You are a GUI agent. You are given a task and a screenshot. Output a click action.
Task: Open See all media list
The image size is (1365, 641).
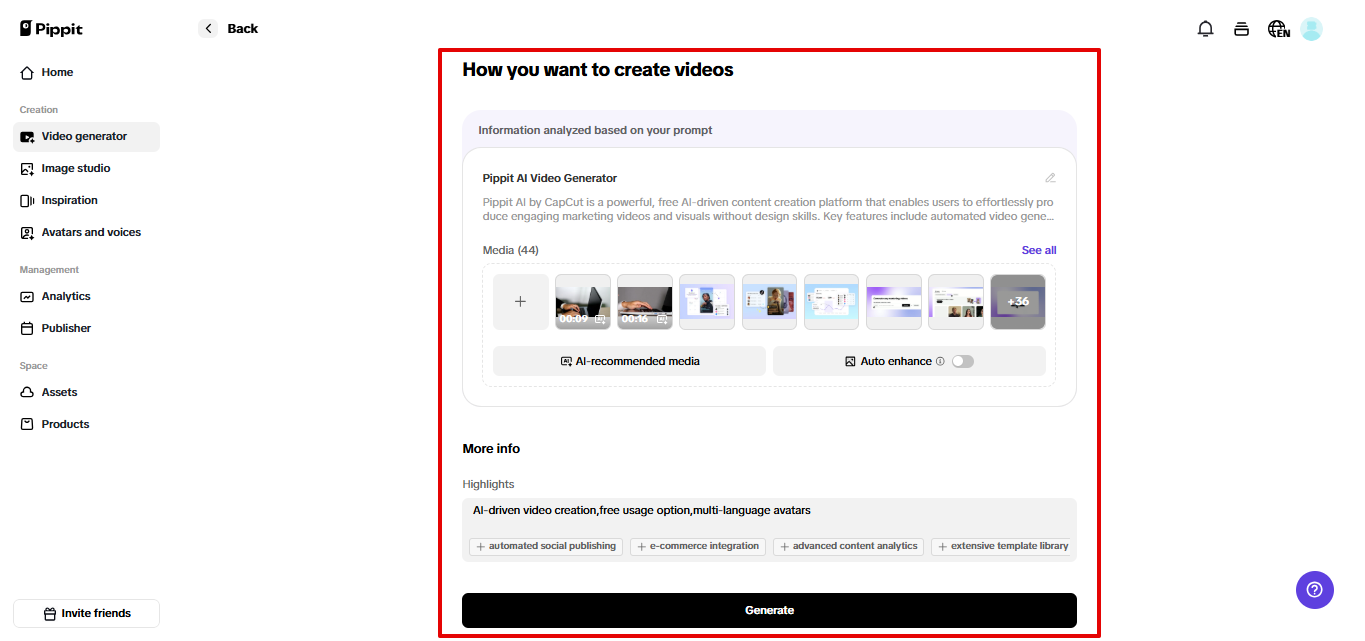1038,250
